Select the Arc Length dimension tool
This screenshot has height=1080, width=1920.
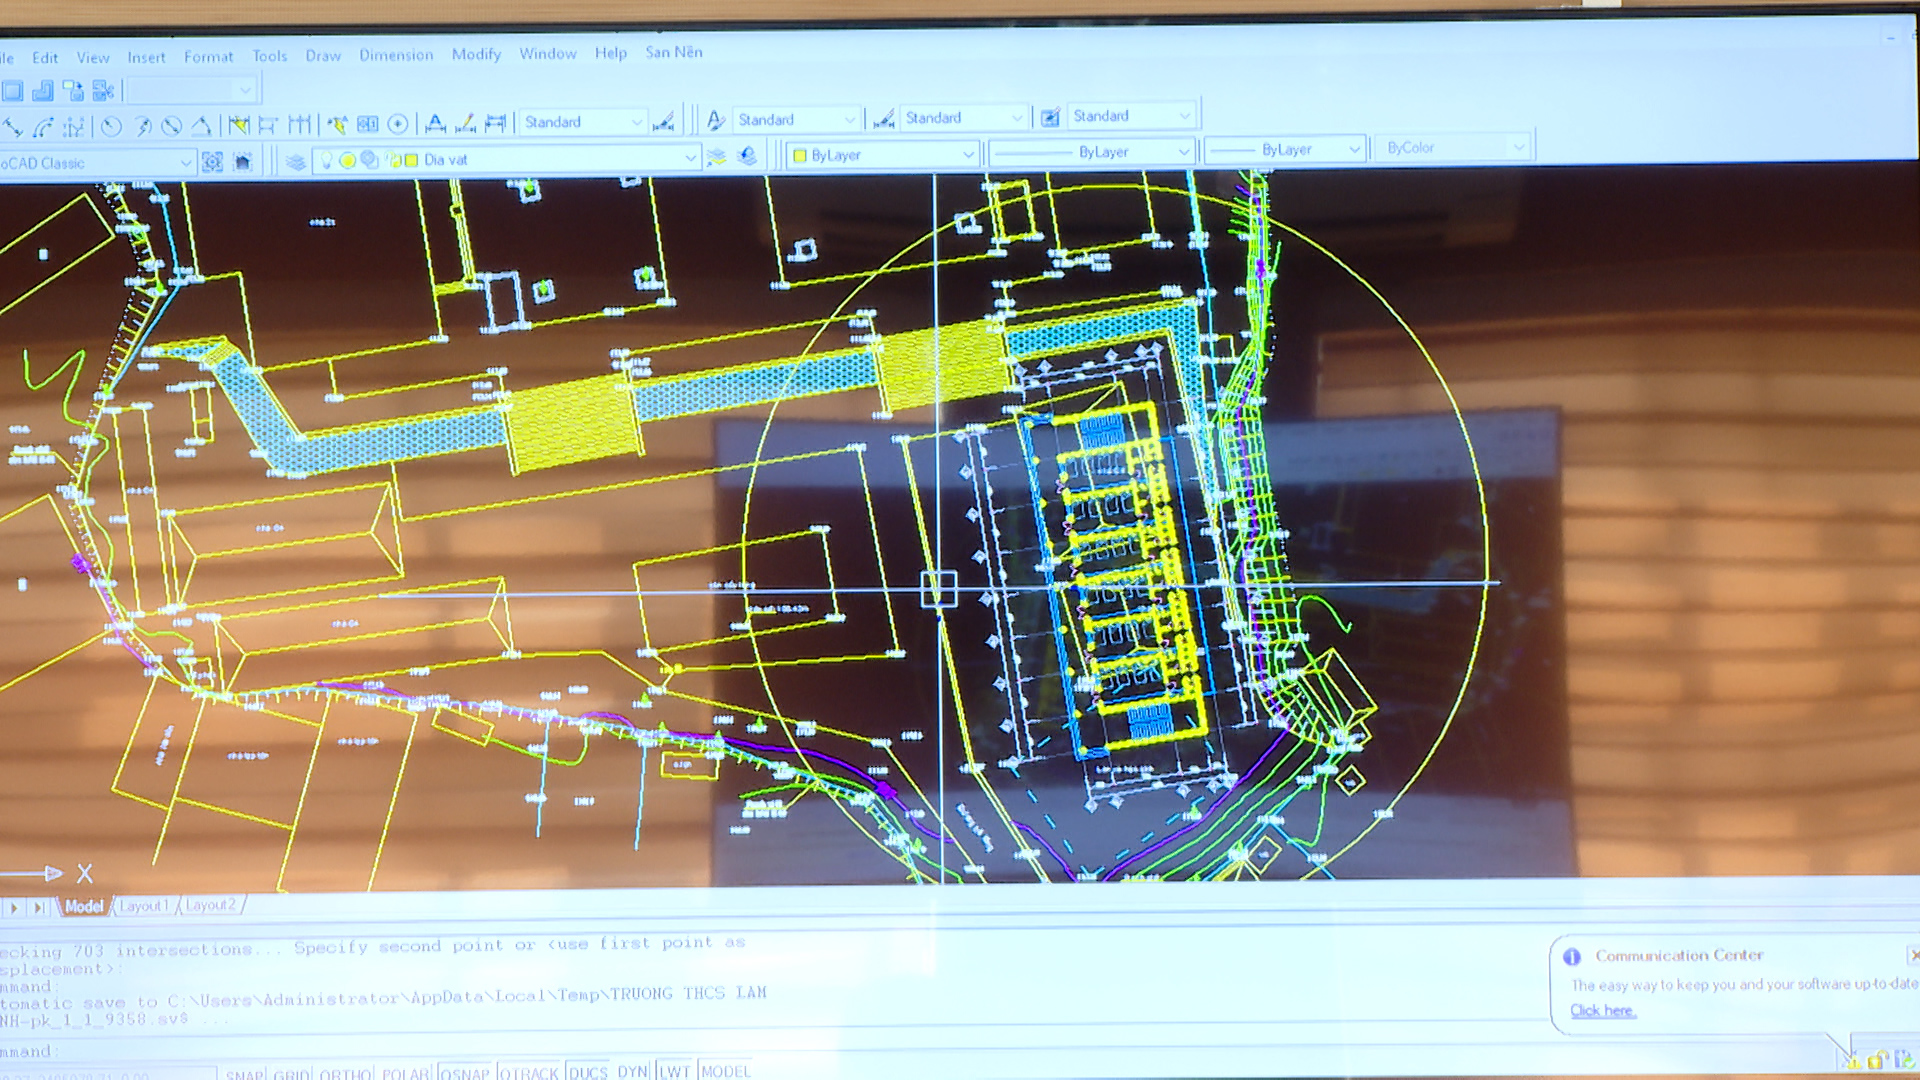point(43,127)
